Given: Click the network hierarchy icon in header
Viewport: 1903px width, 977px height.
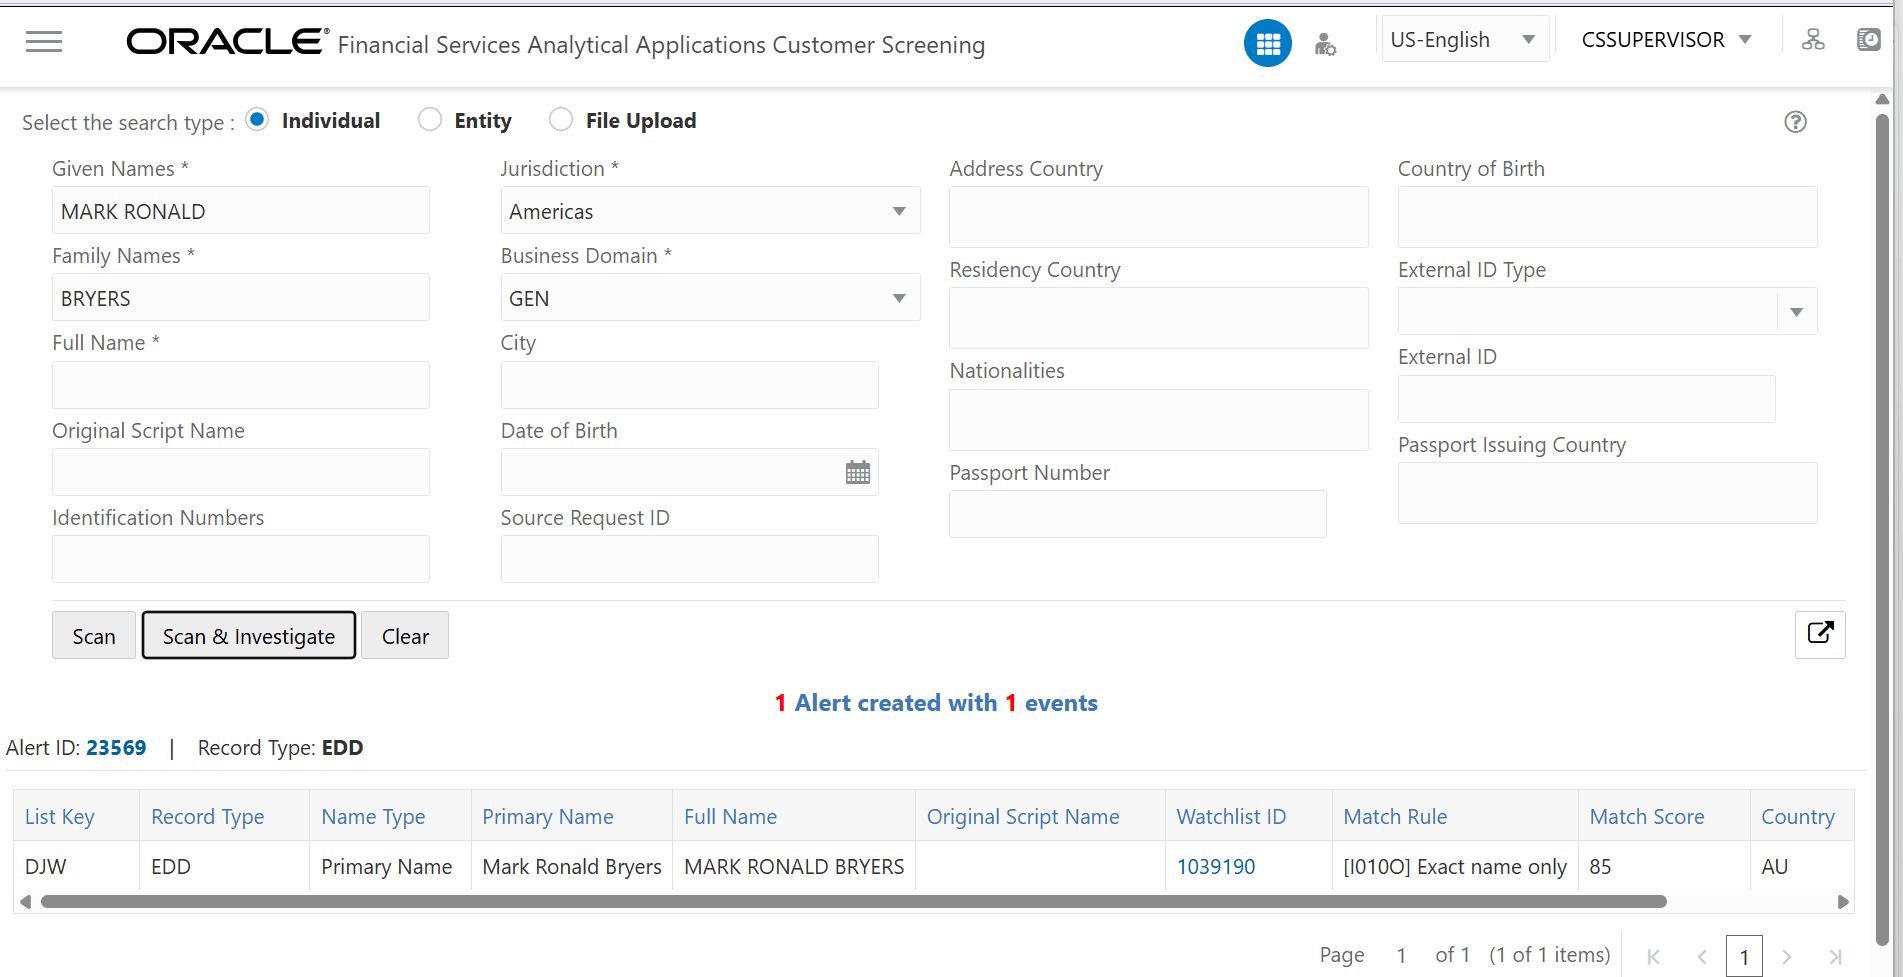Looking at the screenshot, I should coord(1813,40).
